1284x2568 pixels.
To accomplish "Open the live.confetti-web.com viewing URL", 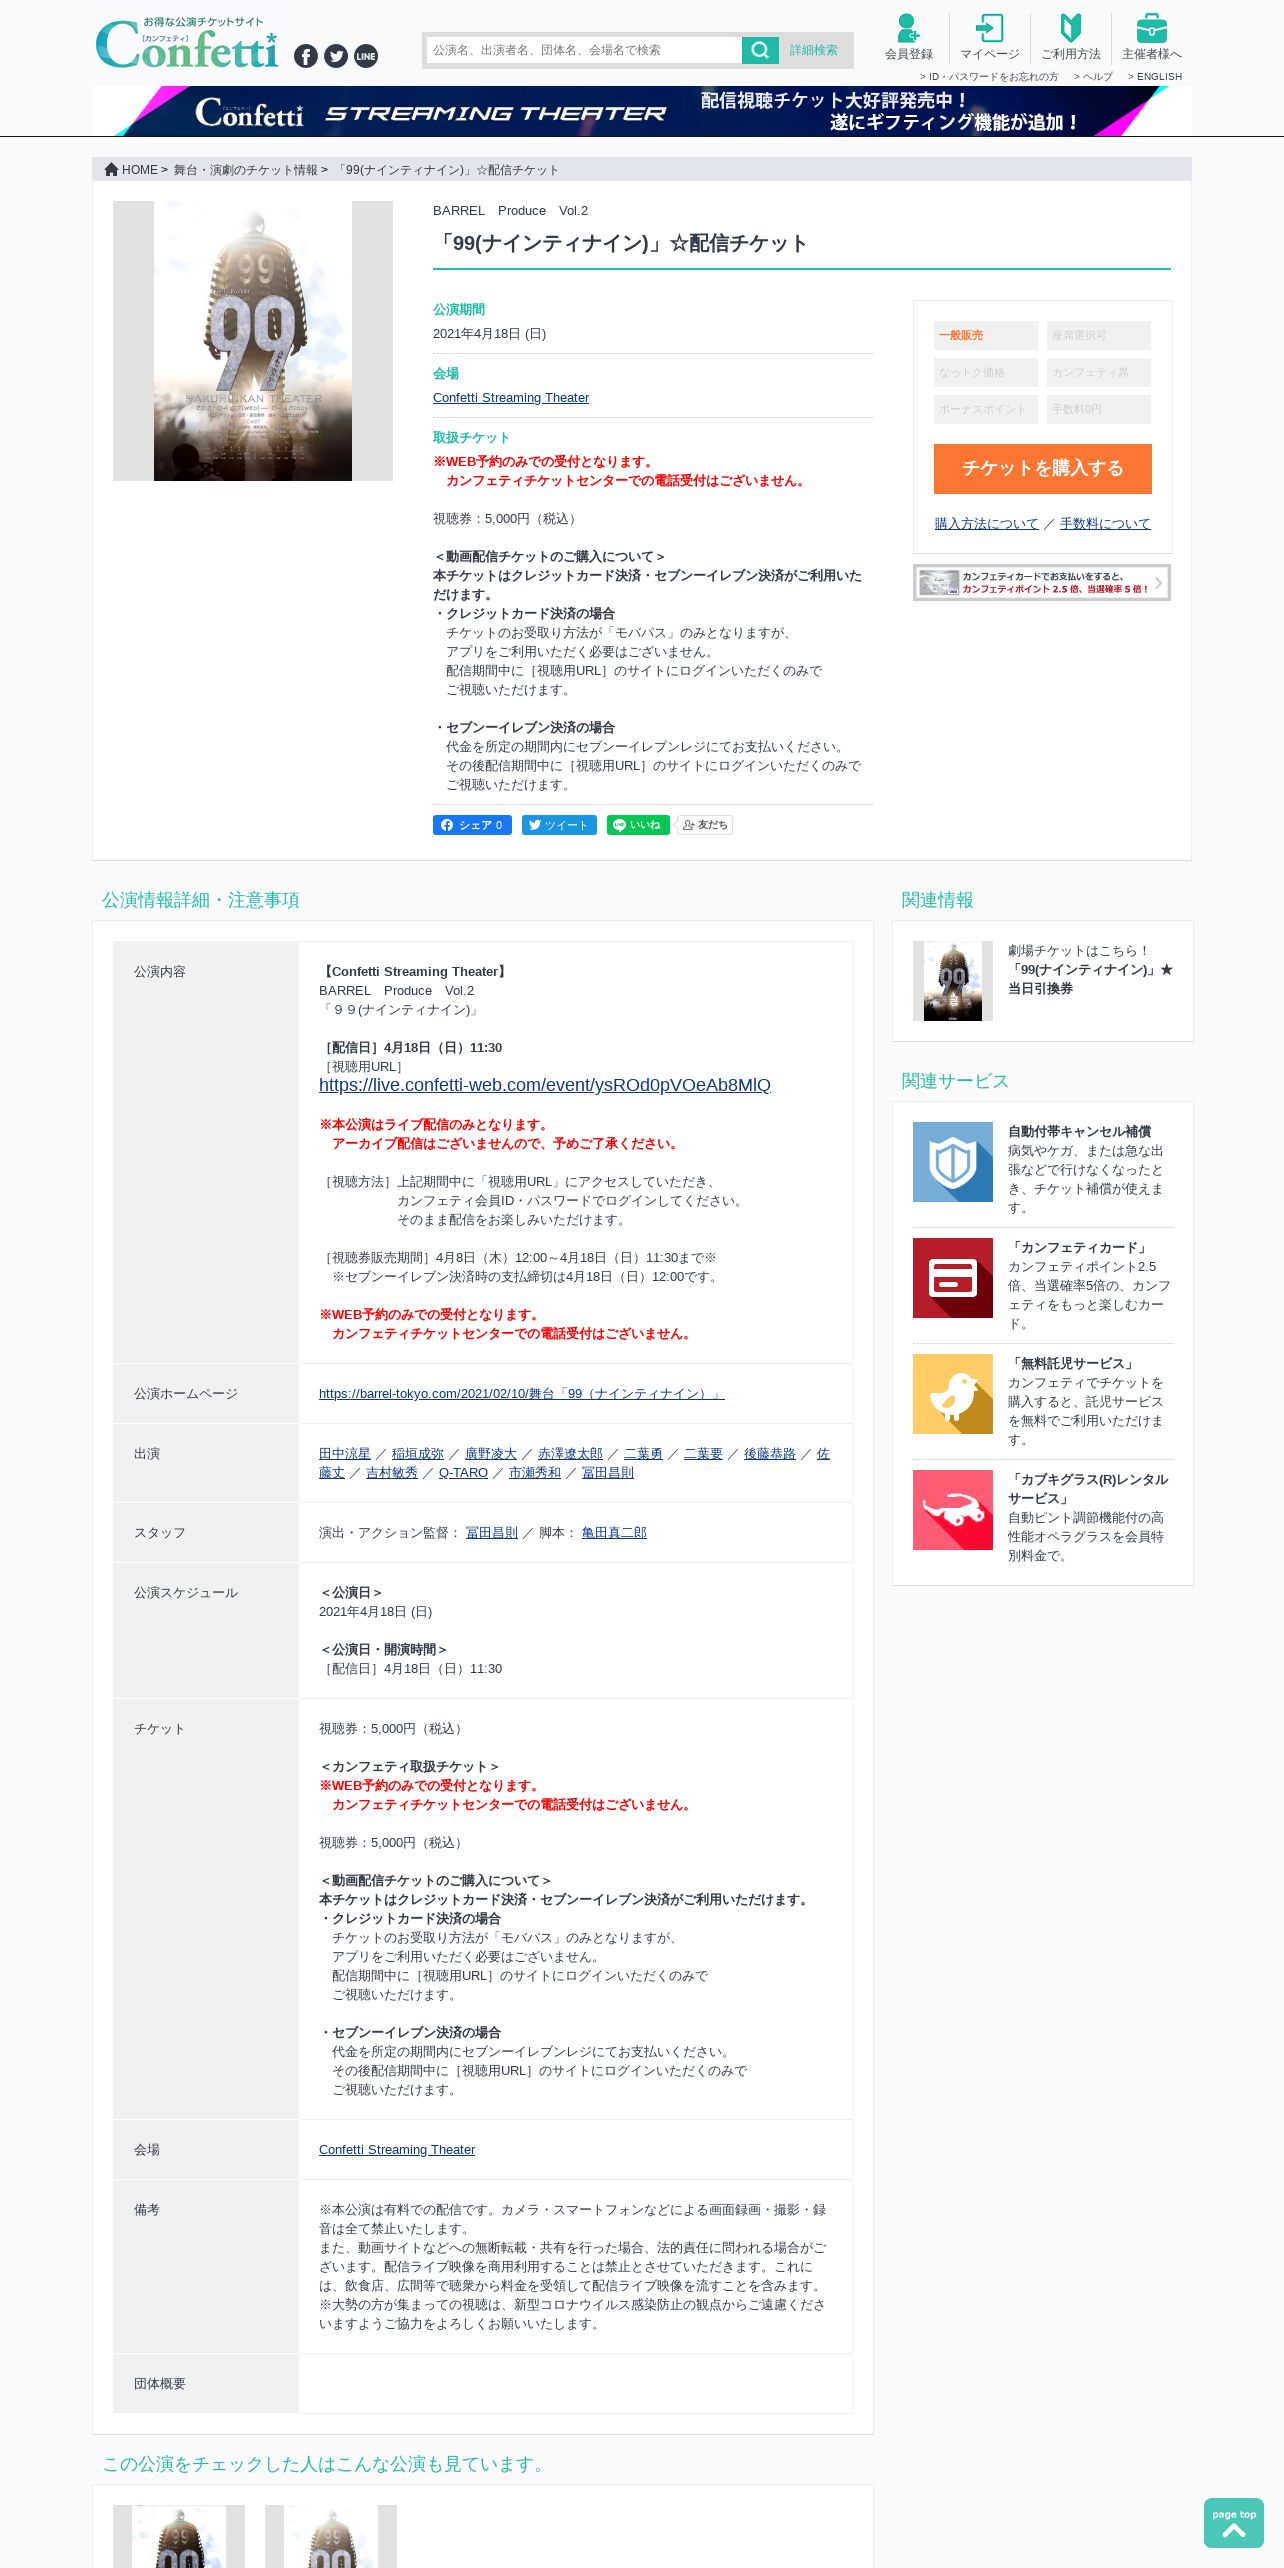I will (545, 1086).
